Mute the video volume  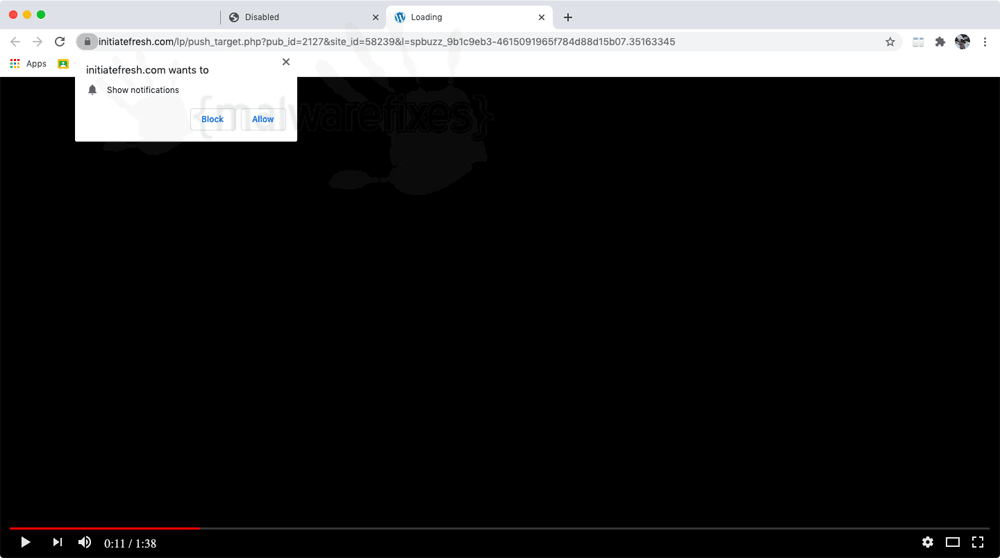(84, 542)
